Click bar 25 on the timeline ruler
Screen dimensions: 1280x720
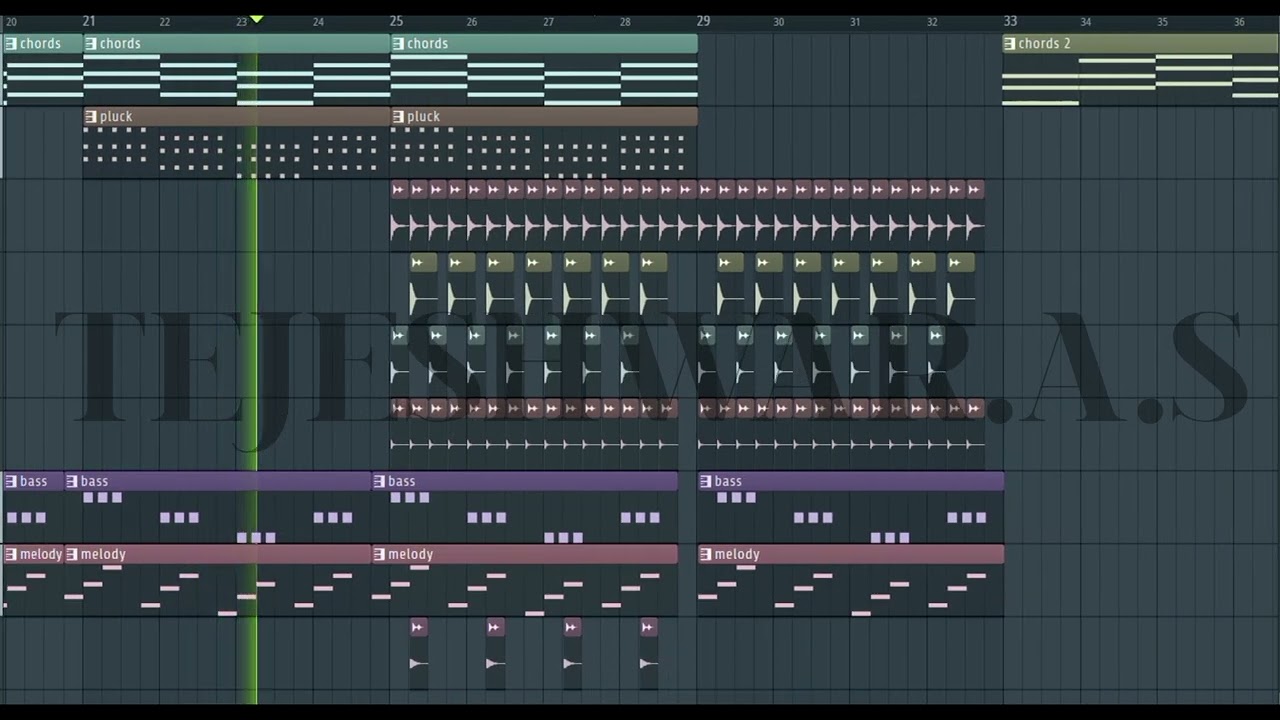click(396, 21)
